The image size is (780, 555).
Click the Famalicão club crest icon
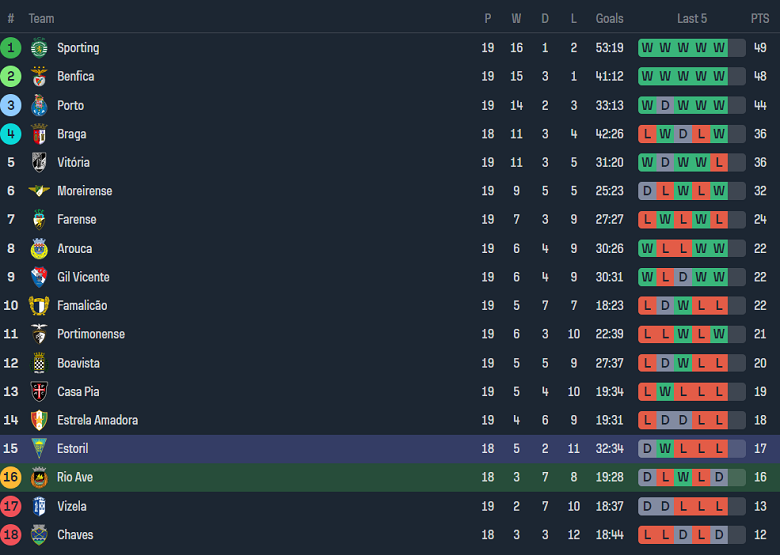coord(39,306)
